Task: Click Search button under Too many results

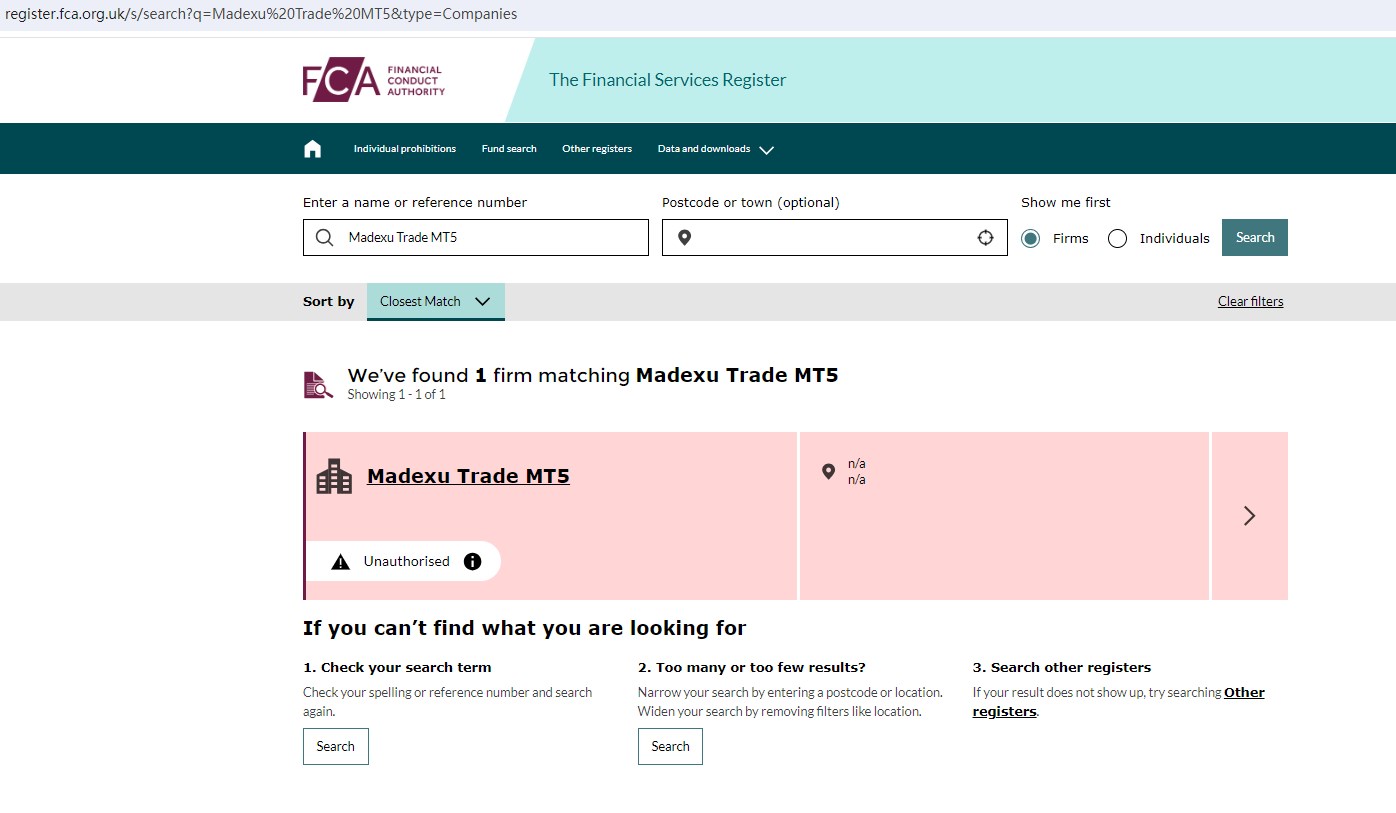Action: (x=670, y=747)
